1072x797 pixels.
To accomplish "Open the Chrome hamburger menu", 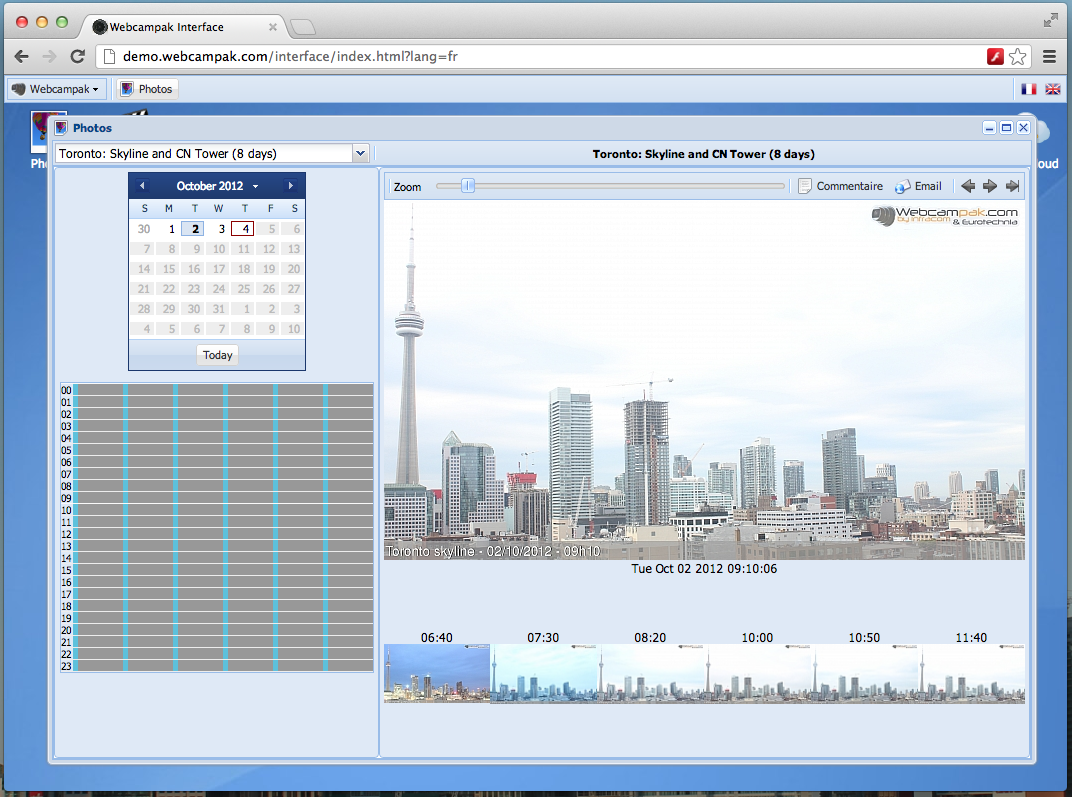I will [1049, 57].
